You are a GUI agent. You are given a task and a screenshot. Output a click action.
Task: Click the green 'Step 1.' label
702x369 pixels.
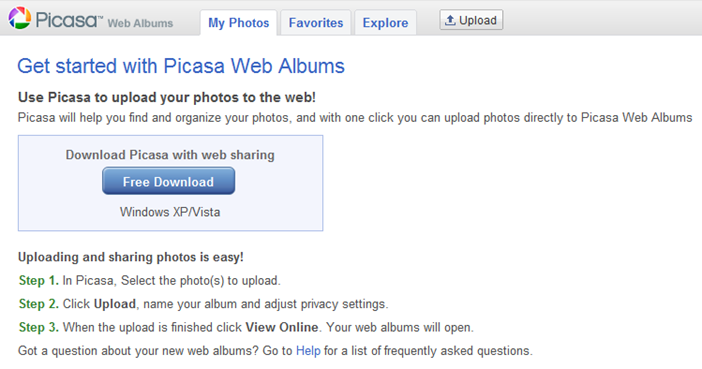tap(39, 281)
